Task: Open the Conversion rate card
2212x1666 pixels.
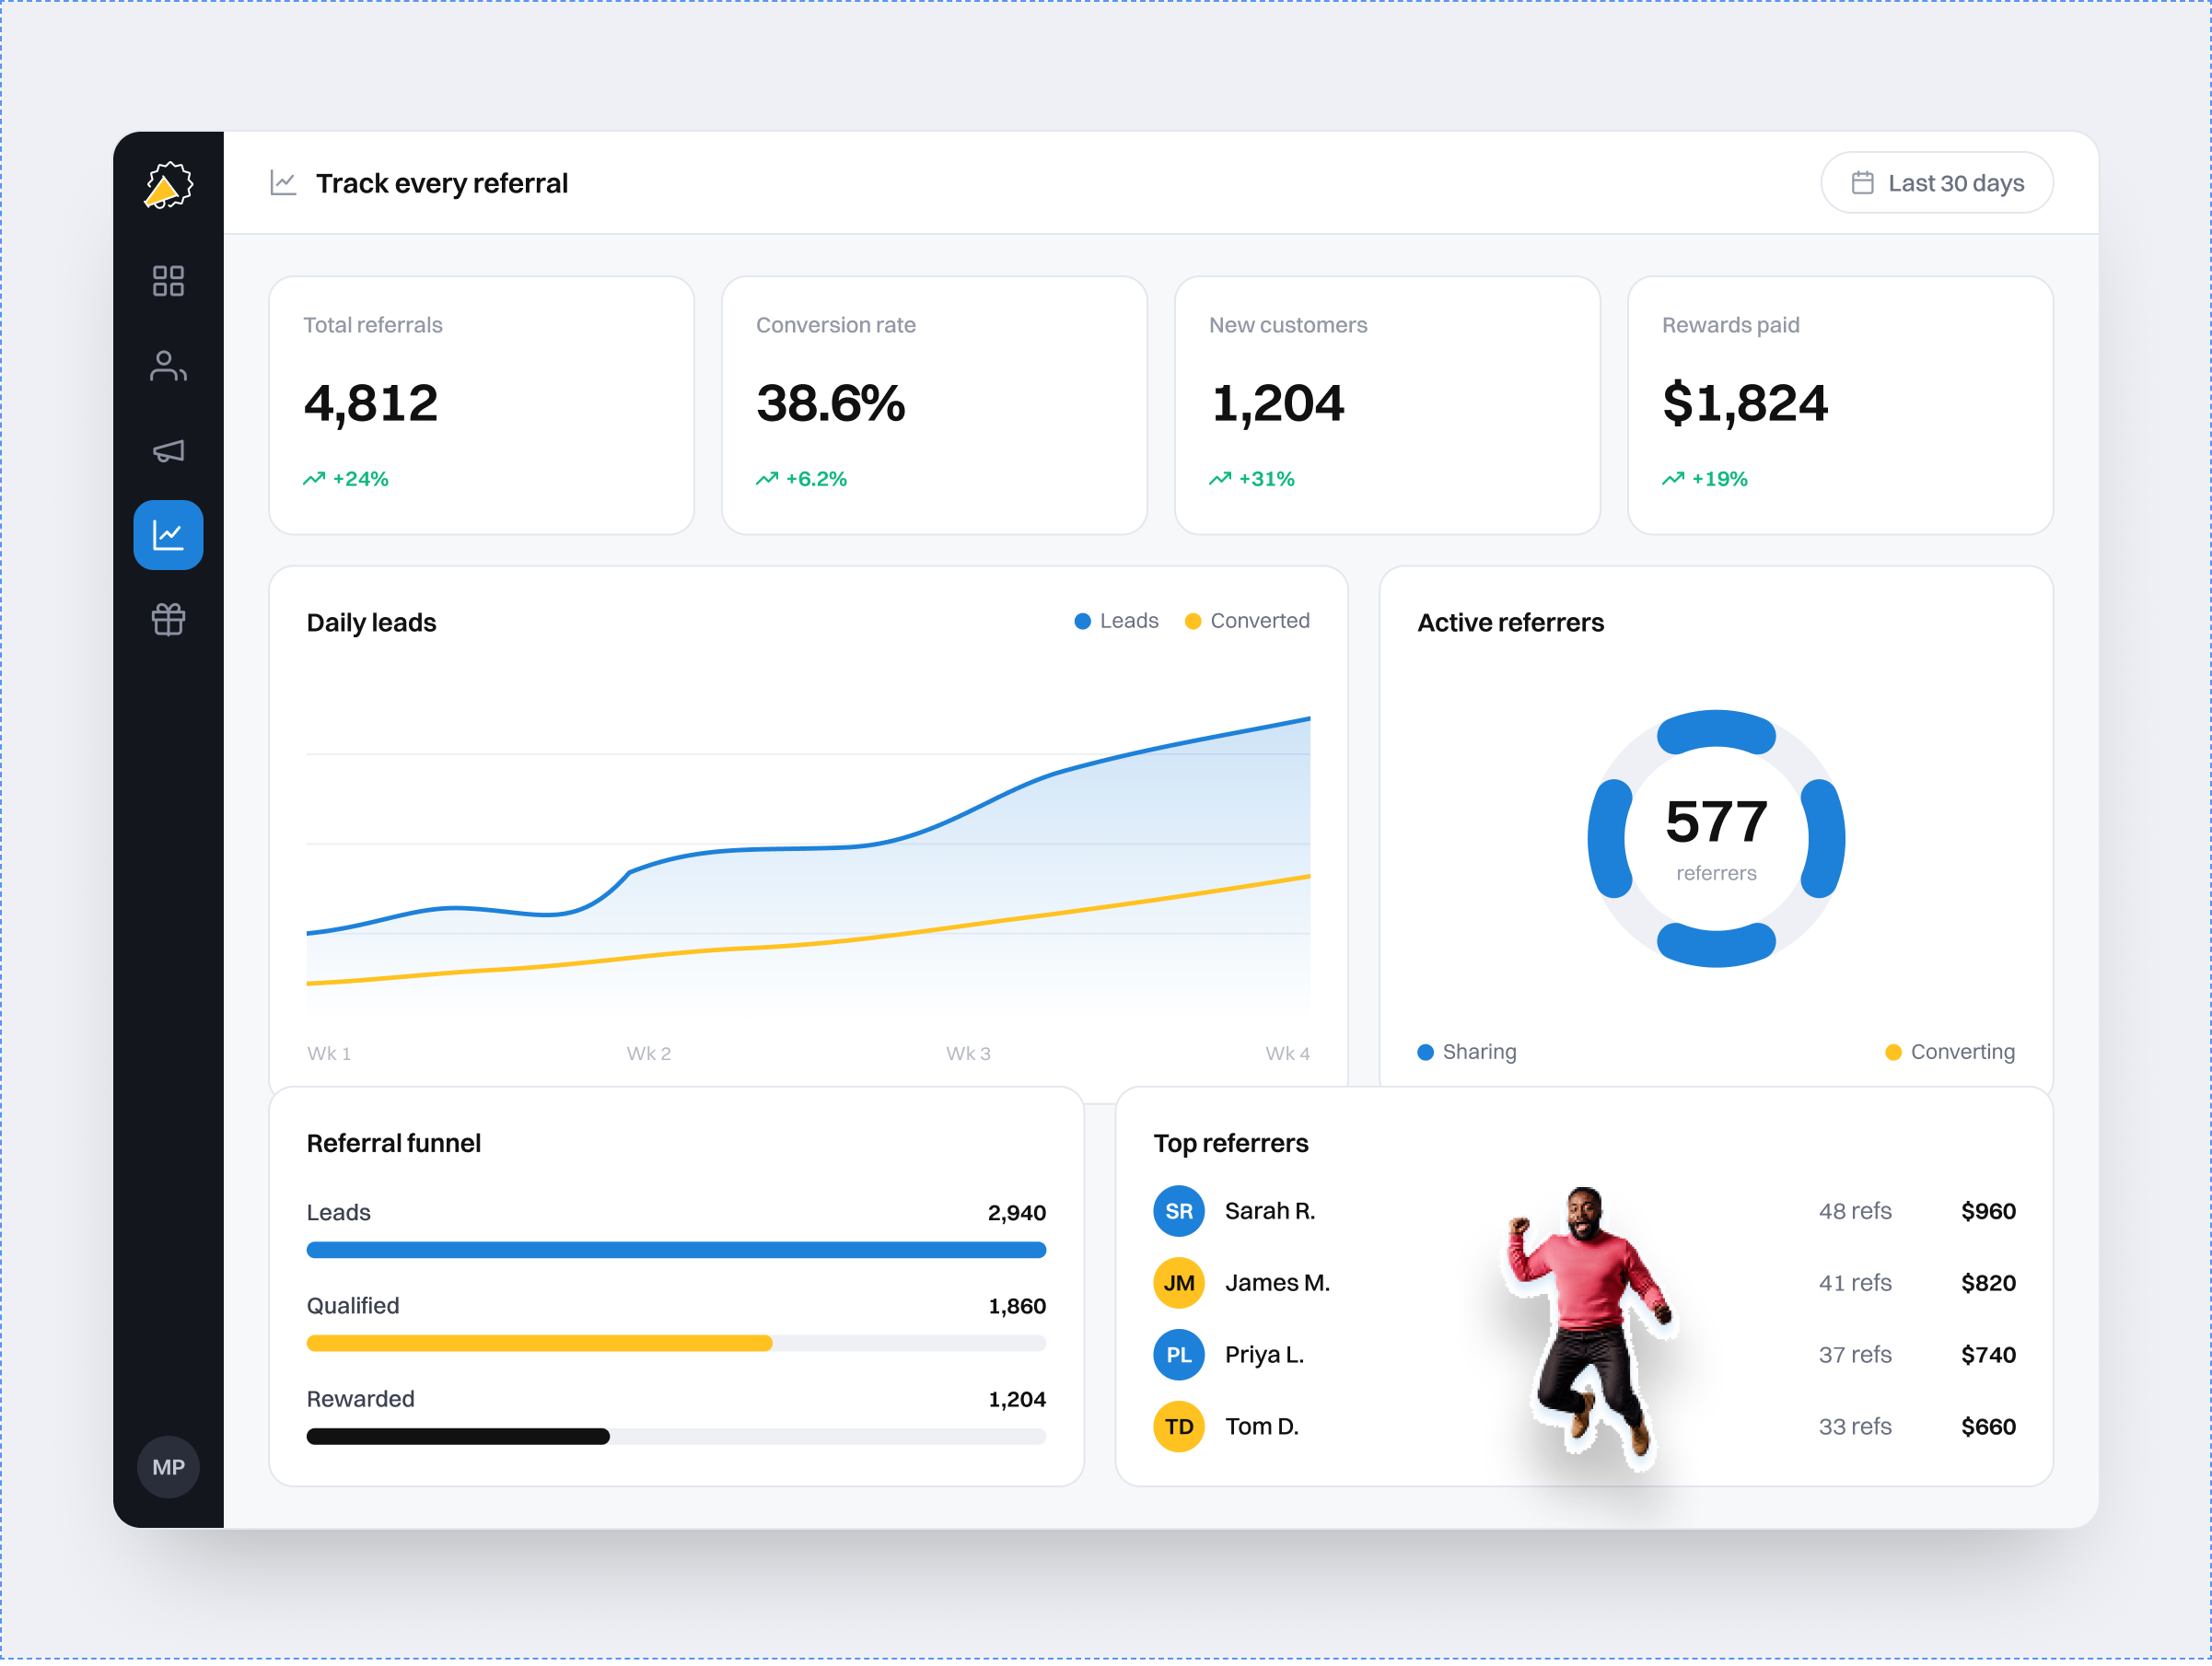Action: click(x=937, y=407)
